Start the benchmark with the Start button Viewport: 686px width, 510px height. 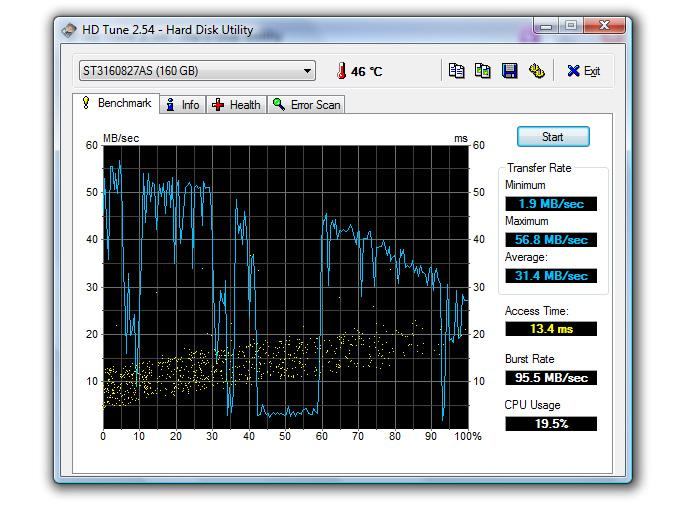click(553, 137)
